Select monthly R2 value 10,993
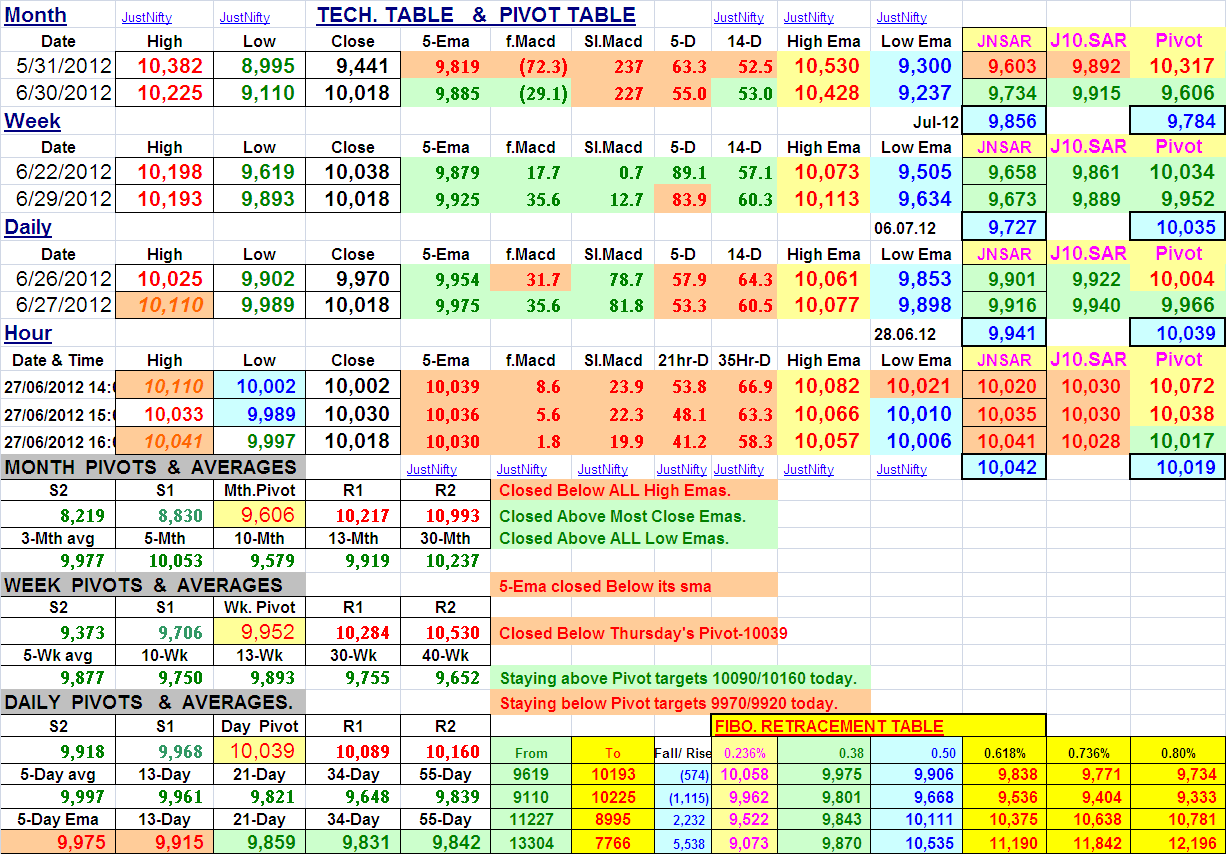 pyautogui.click(x=446, y=516)
